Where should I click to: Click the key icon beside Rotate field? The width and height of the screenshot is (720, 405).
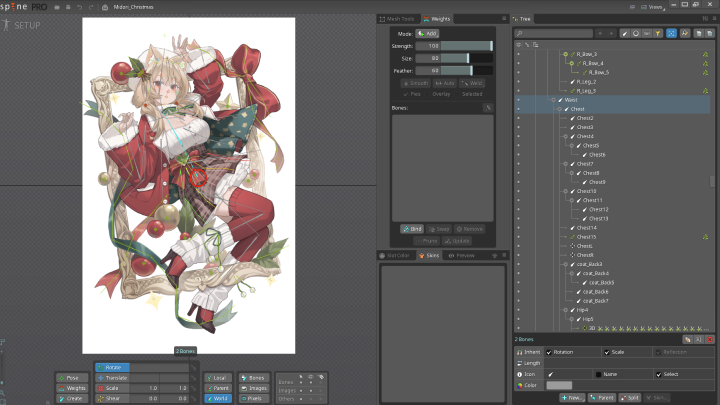tap(194, 367)
